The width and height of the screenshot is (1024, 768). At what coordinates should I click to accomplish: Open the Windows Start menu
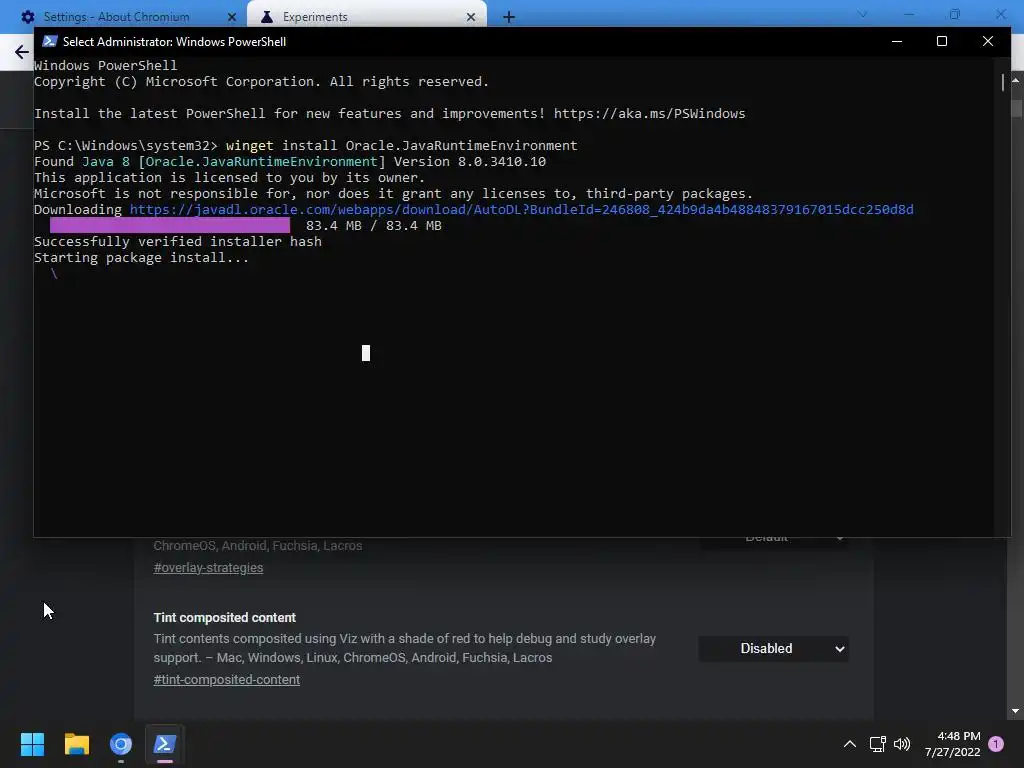(32, 744)
